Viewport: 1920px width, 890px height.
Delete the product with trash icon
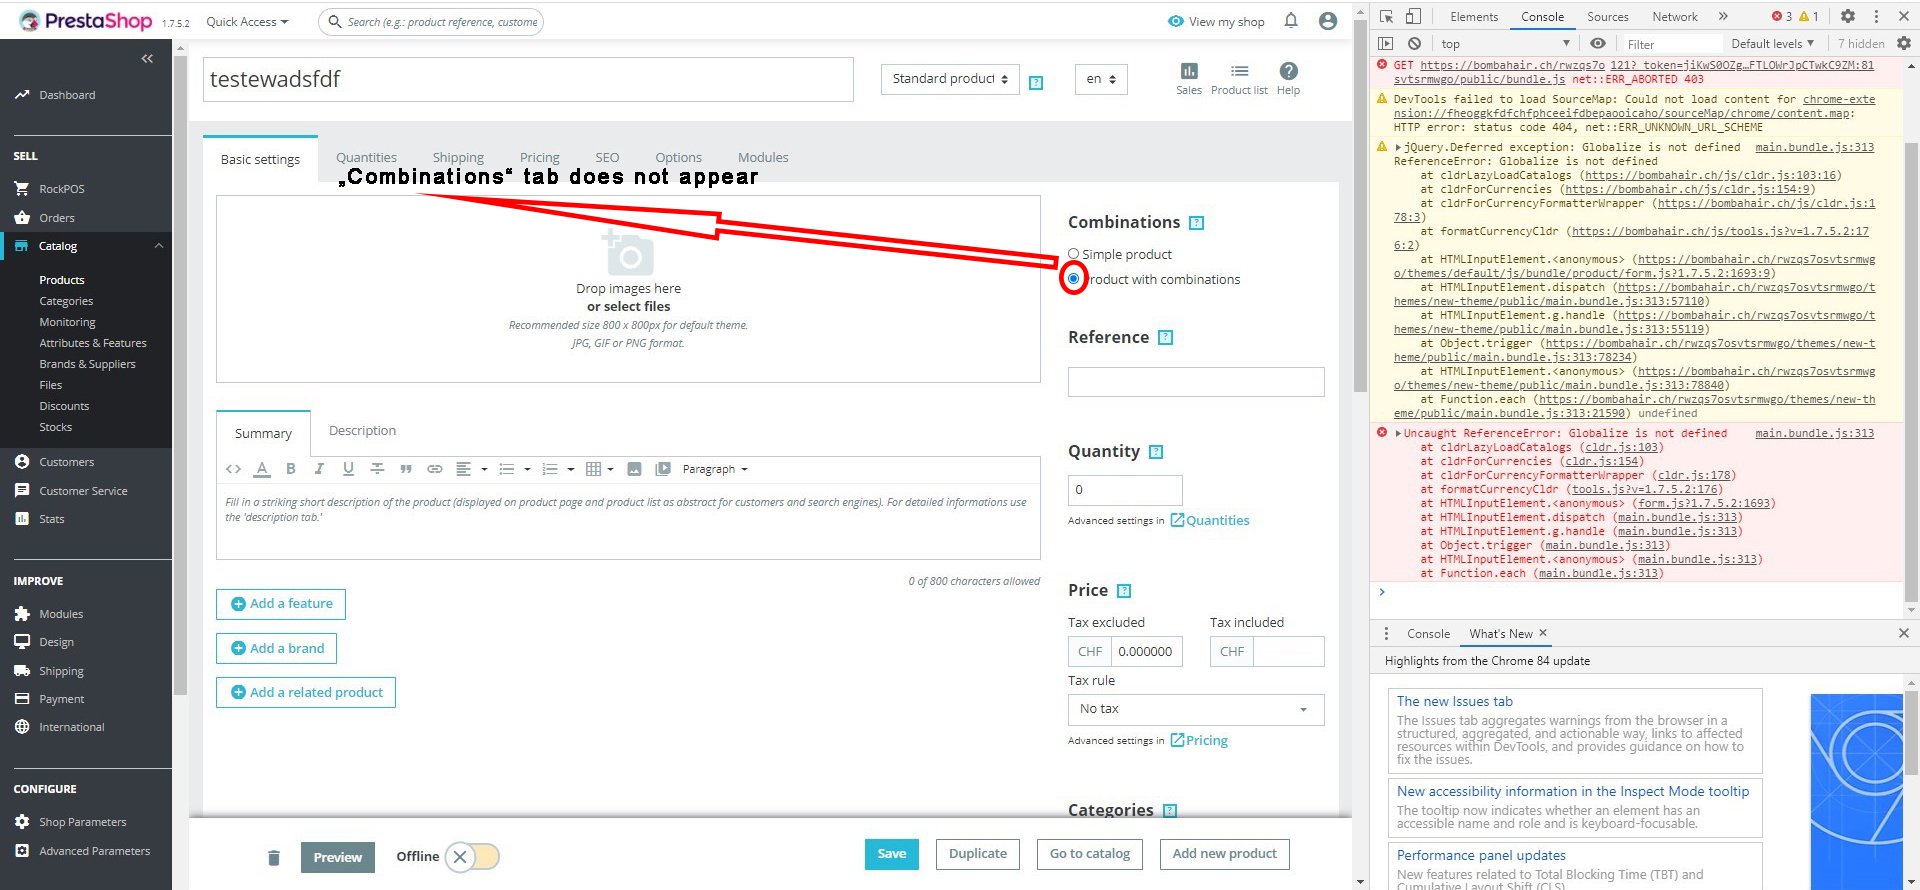point(274,857)
